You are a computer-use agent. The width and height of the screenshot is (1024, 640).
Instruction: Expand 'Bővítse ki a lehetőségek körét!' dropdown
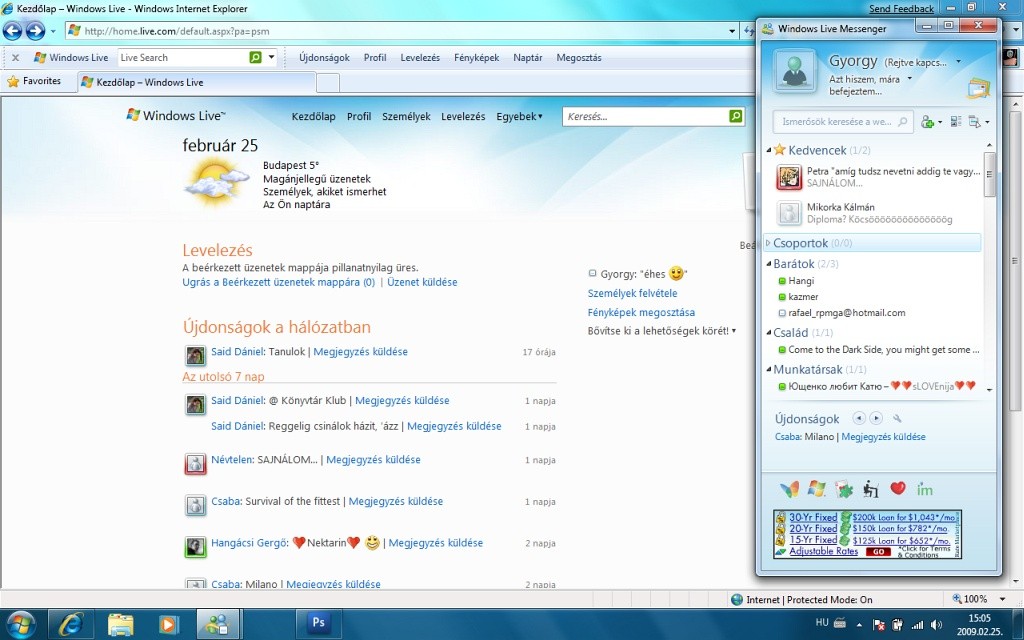[662, 331]
